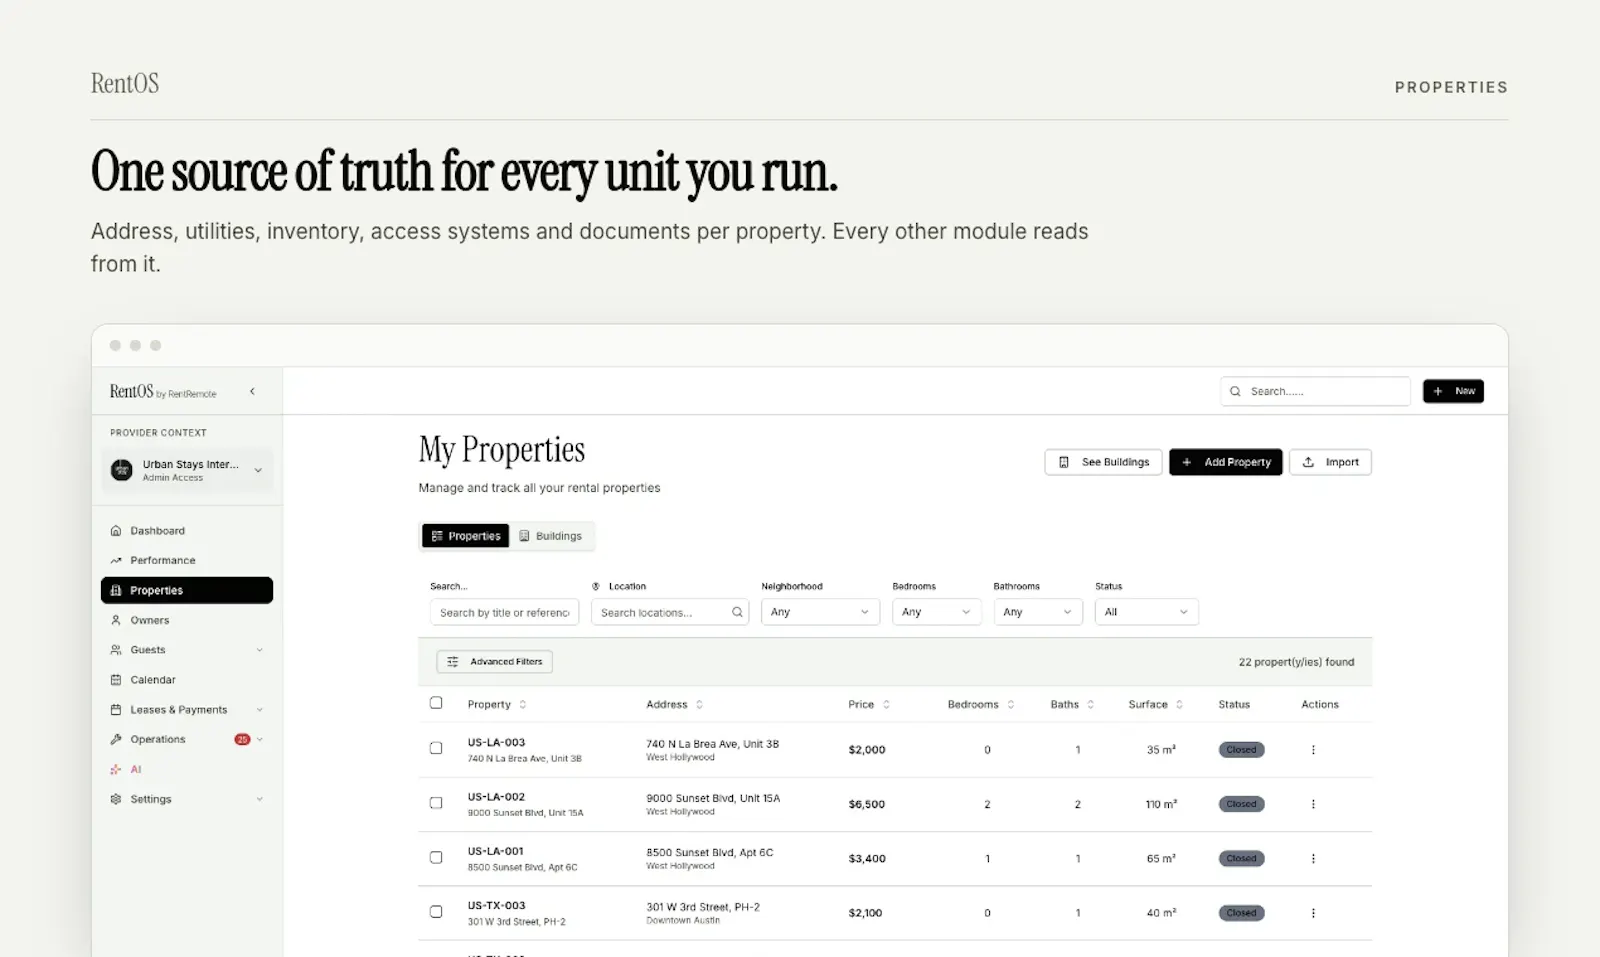Collapse the sidebar with the chevron arrow
This screenshot has width=1600, height=957.
[x=252, y=392]
